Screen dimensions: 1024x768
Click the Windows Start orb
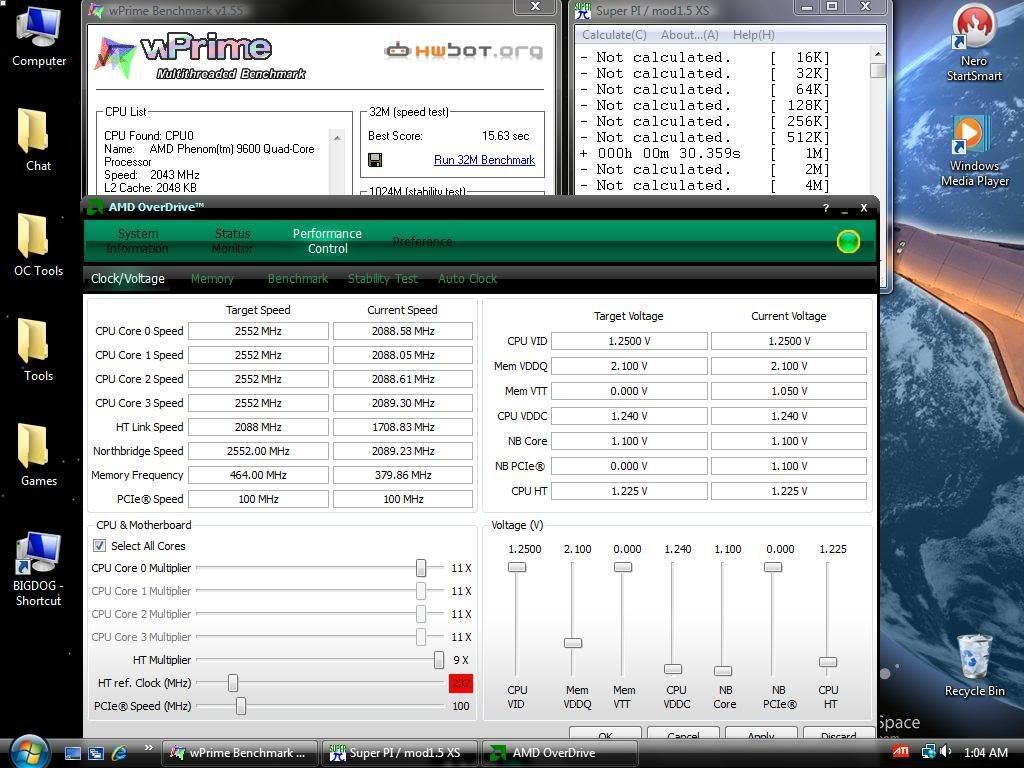(x=29, y=752)
